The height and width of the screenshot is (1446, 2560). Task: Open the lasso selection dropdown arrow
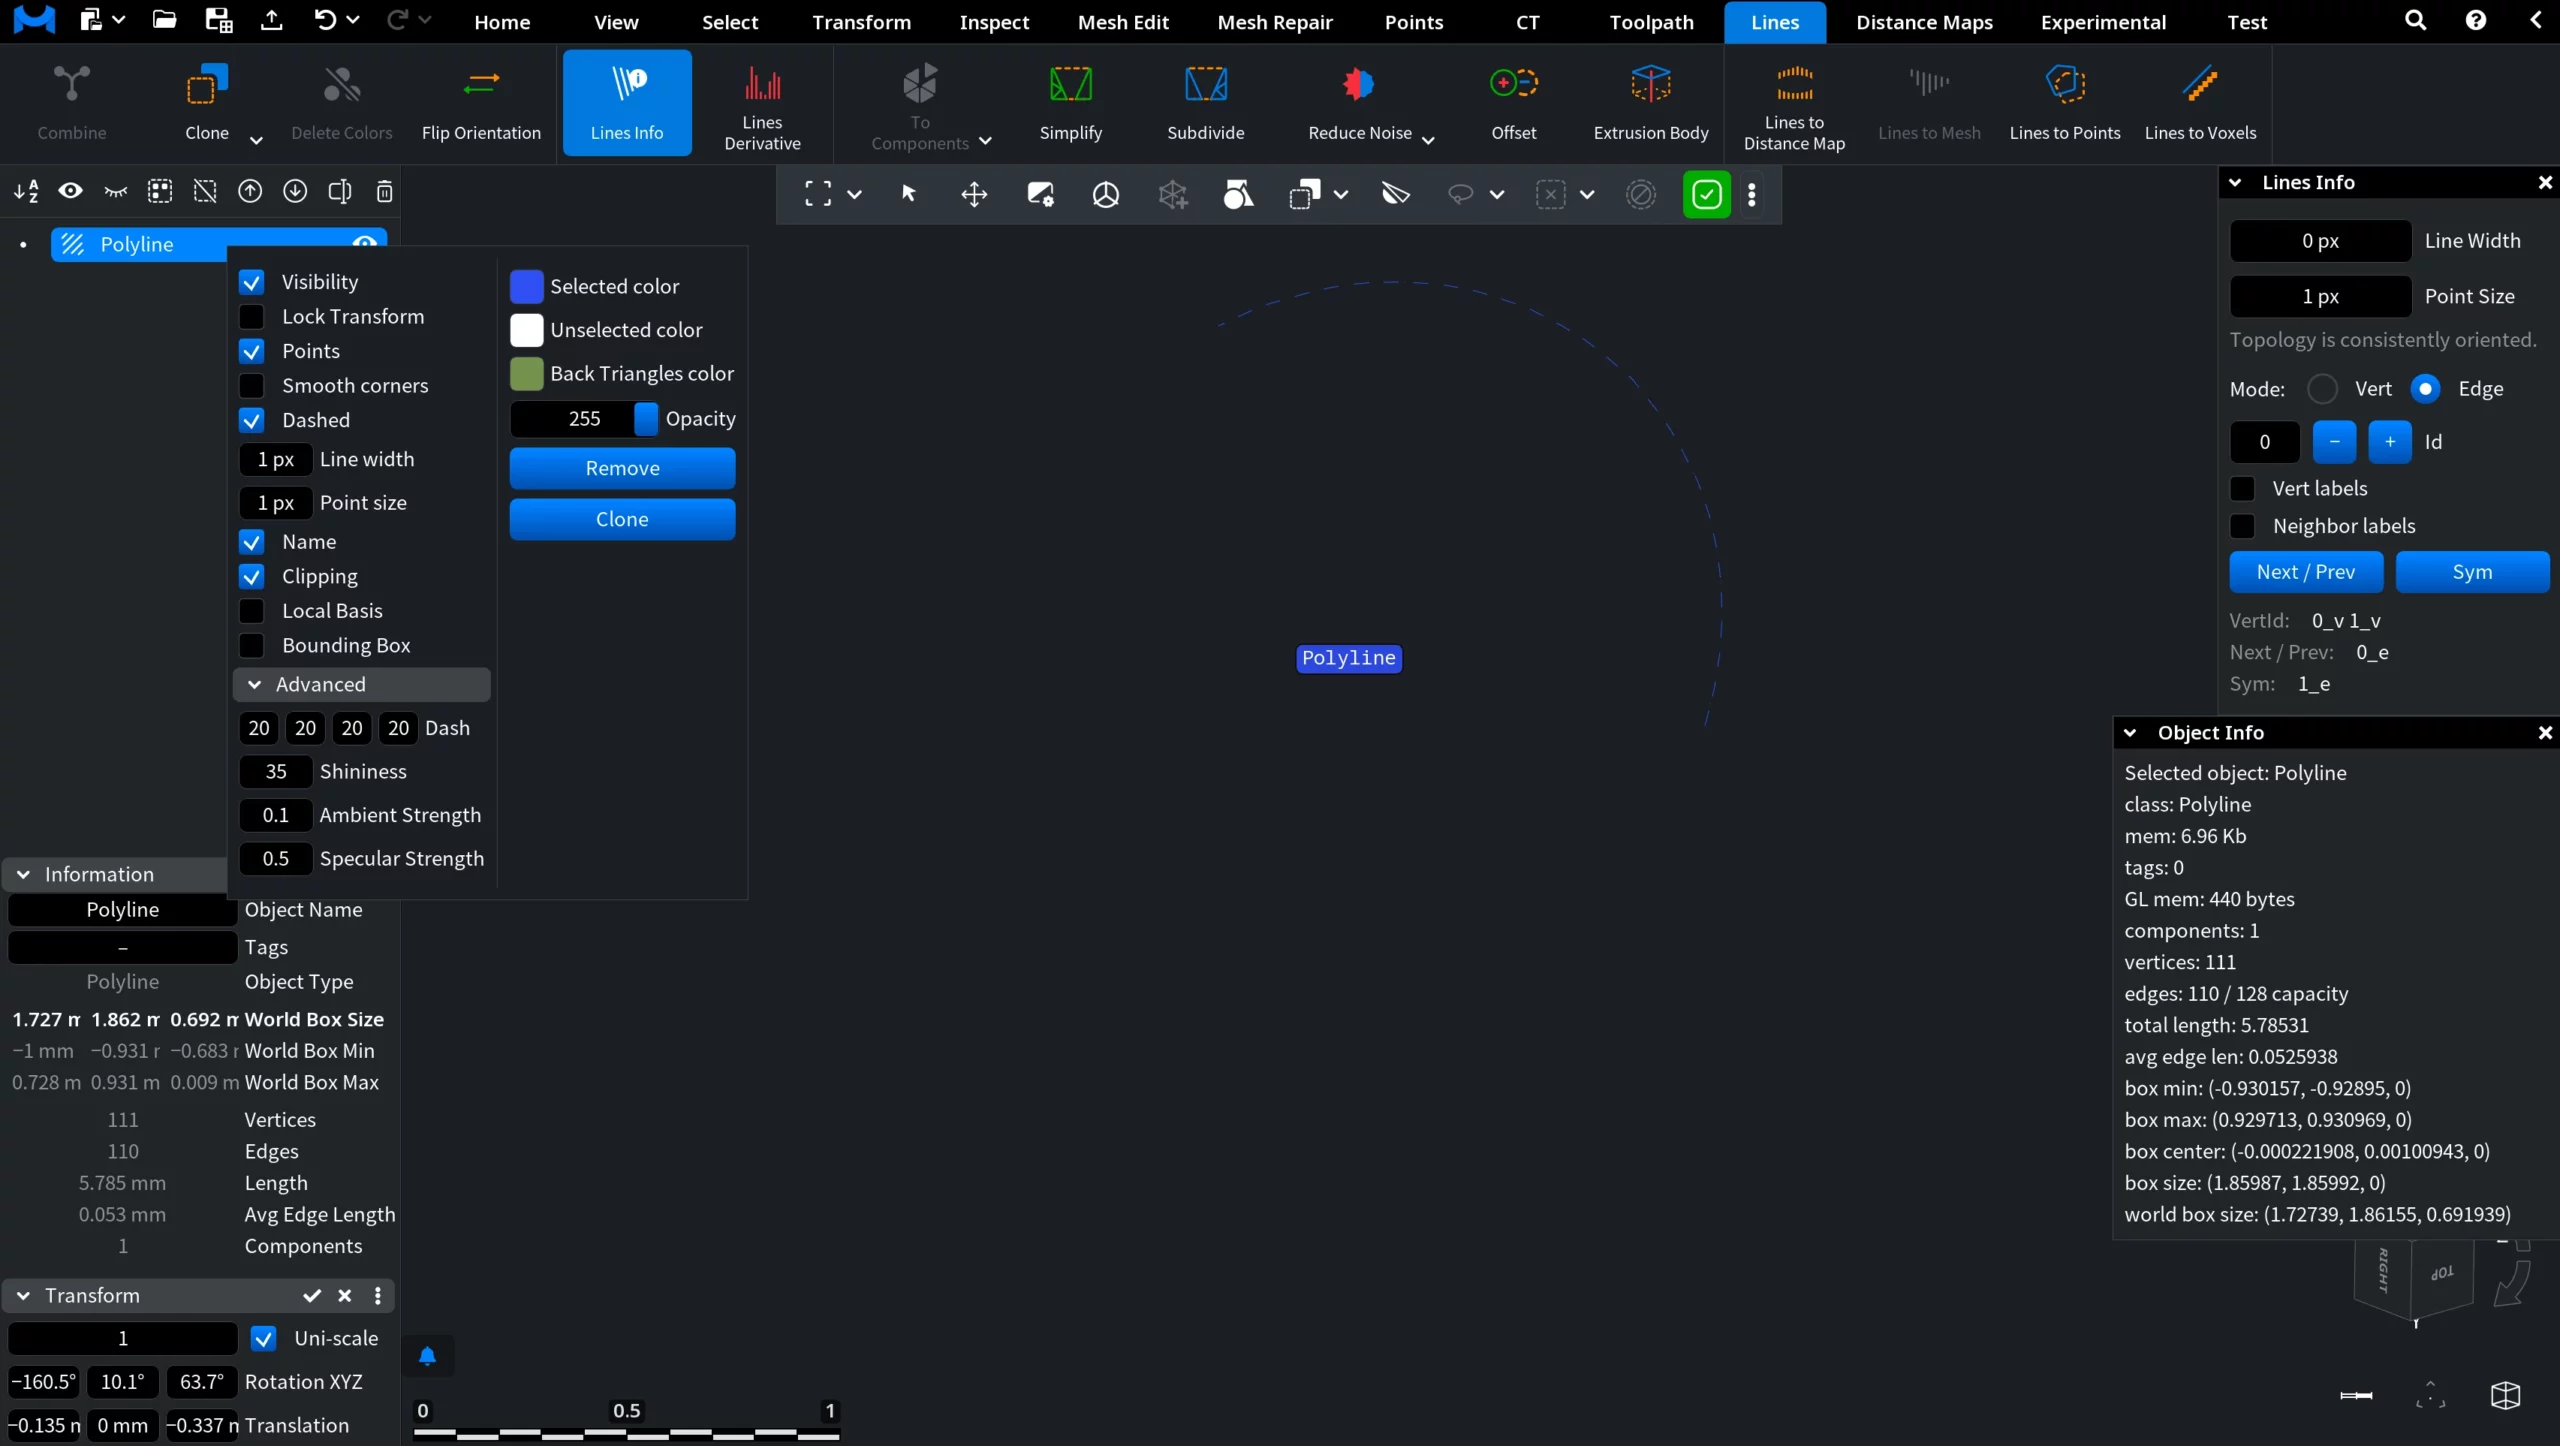(1497, 194)
